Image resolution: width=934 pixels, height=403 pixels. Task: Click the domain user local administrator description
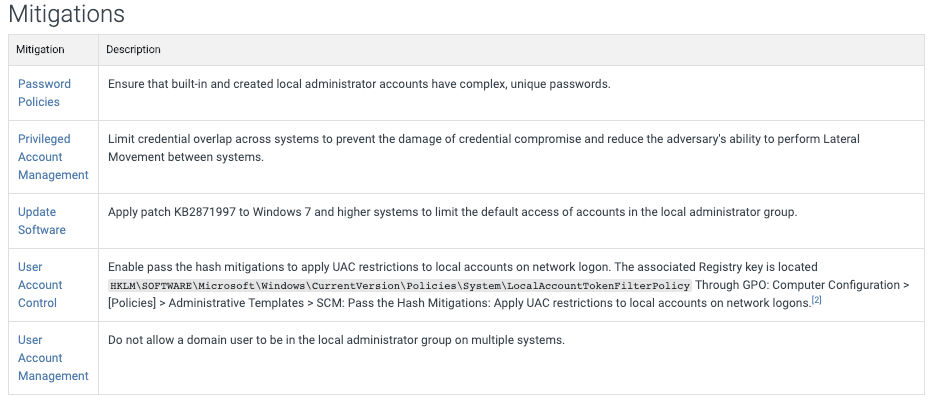(x=336, y=340)
